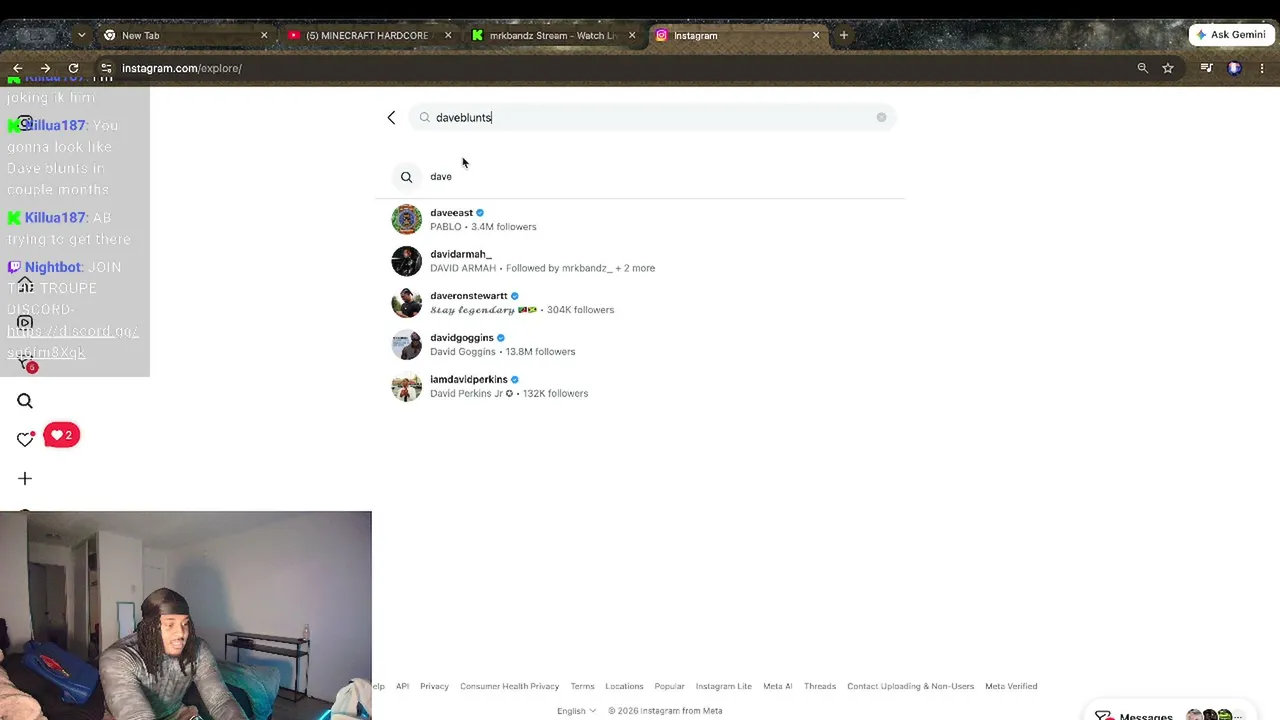Open the Privacy footer link

[x=434, y=686]
